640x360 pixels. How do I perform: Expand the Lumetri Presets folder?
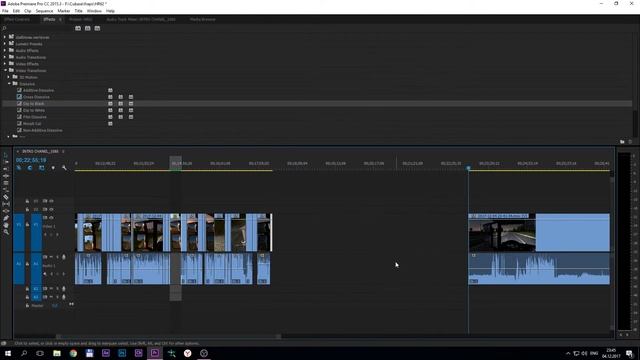[x=5, y=44]
